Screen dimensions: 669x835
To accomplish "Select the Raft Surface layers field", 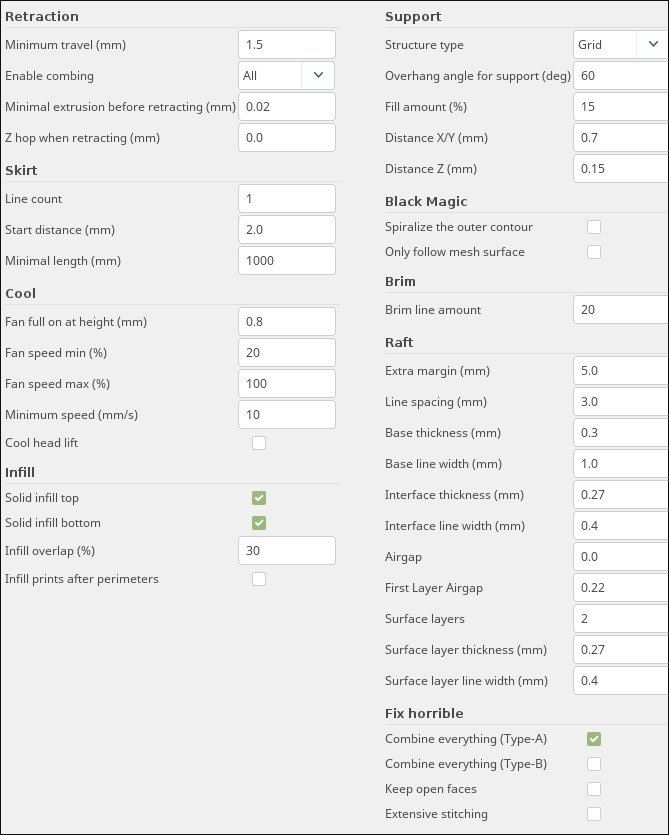I will pos(621,619).
